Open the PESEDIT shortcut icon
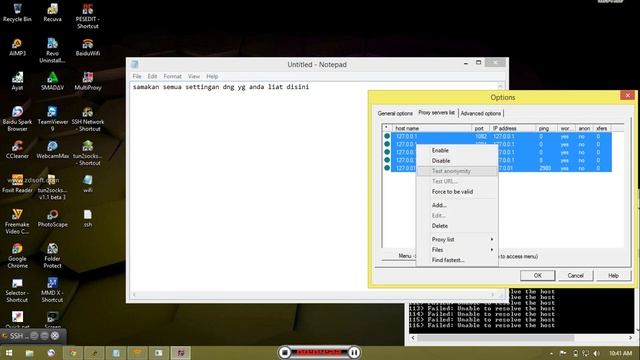The image size is (640, 360). (x=87, y=16)
